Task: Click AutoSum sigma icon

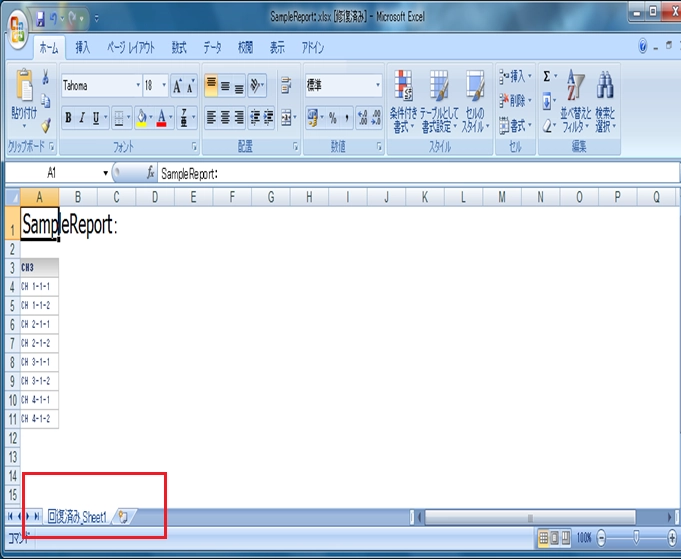Action: click(547, 77)
